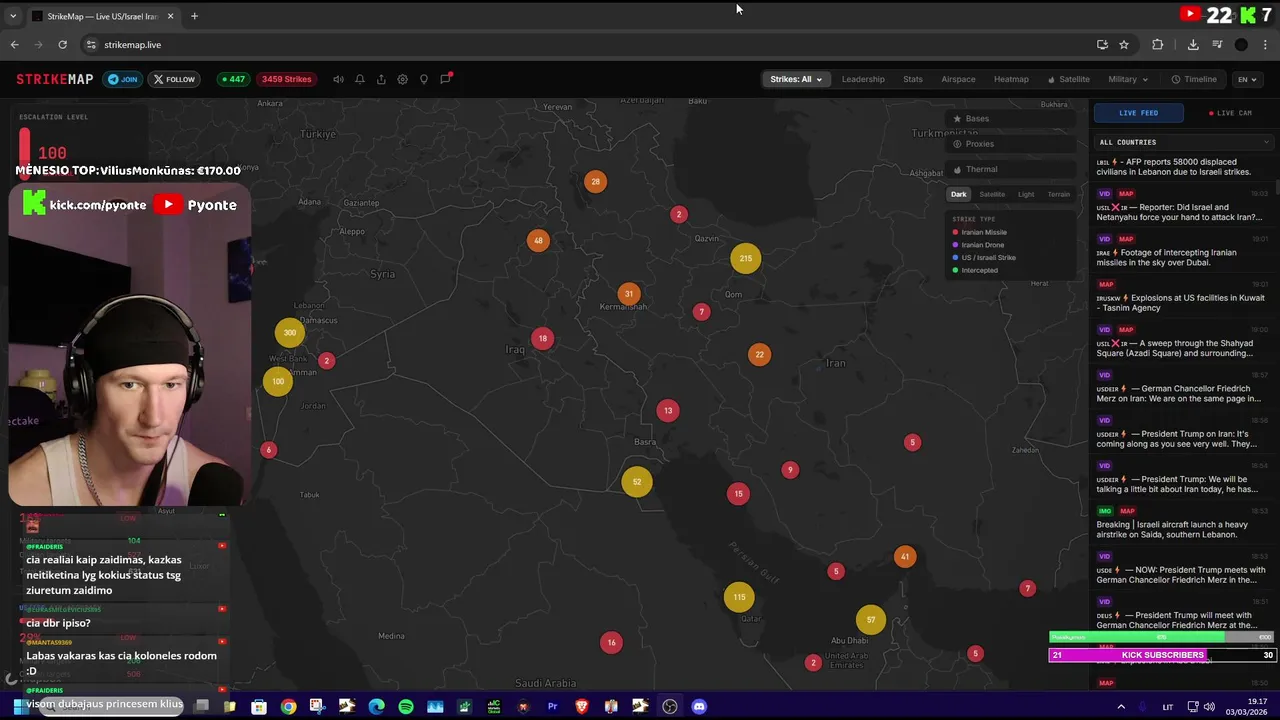Click the X FOLLOW button
This screenshot has width=1280, height=720.
[174, 79]
